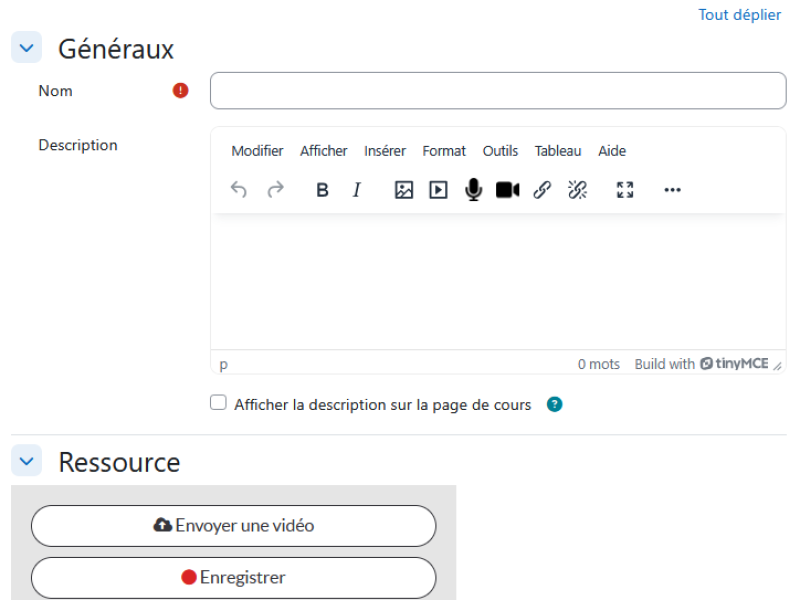Image resolution: width=800 pixels, height=600 pixels.
Task: Remove a link with the unlink icon
Action: pos(577,190)
